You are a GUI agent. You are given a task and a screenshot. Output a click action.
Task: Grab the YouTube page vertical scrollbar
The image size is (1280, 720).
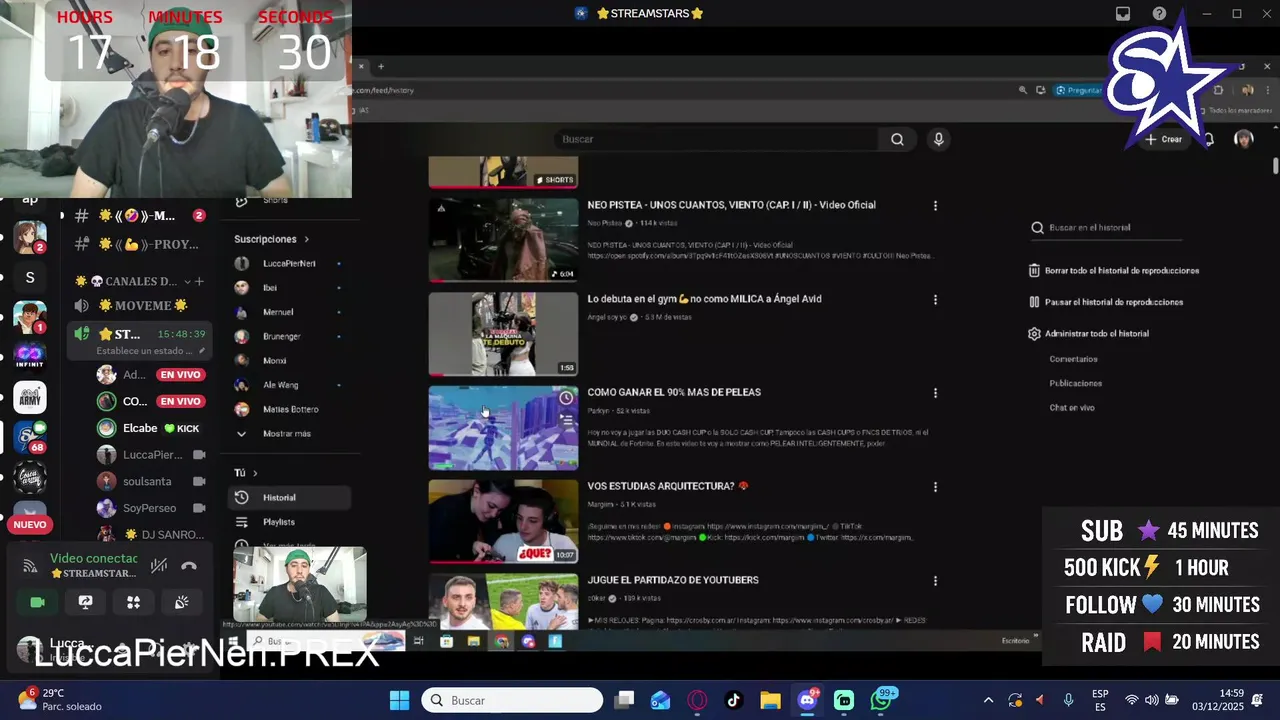click(x=1275, y=165)
